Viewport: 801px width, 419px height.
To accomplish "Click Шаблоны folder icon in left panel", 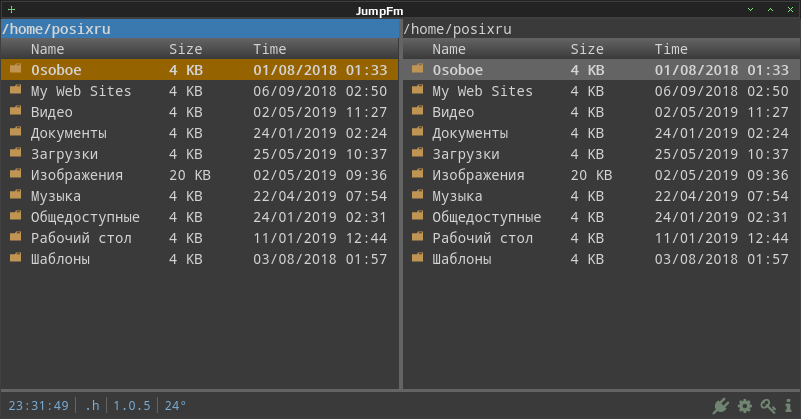I will [x=16, y=257].
